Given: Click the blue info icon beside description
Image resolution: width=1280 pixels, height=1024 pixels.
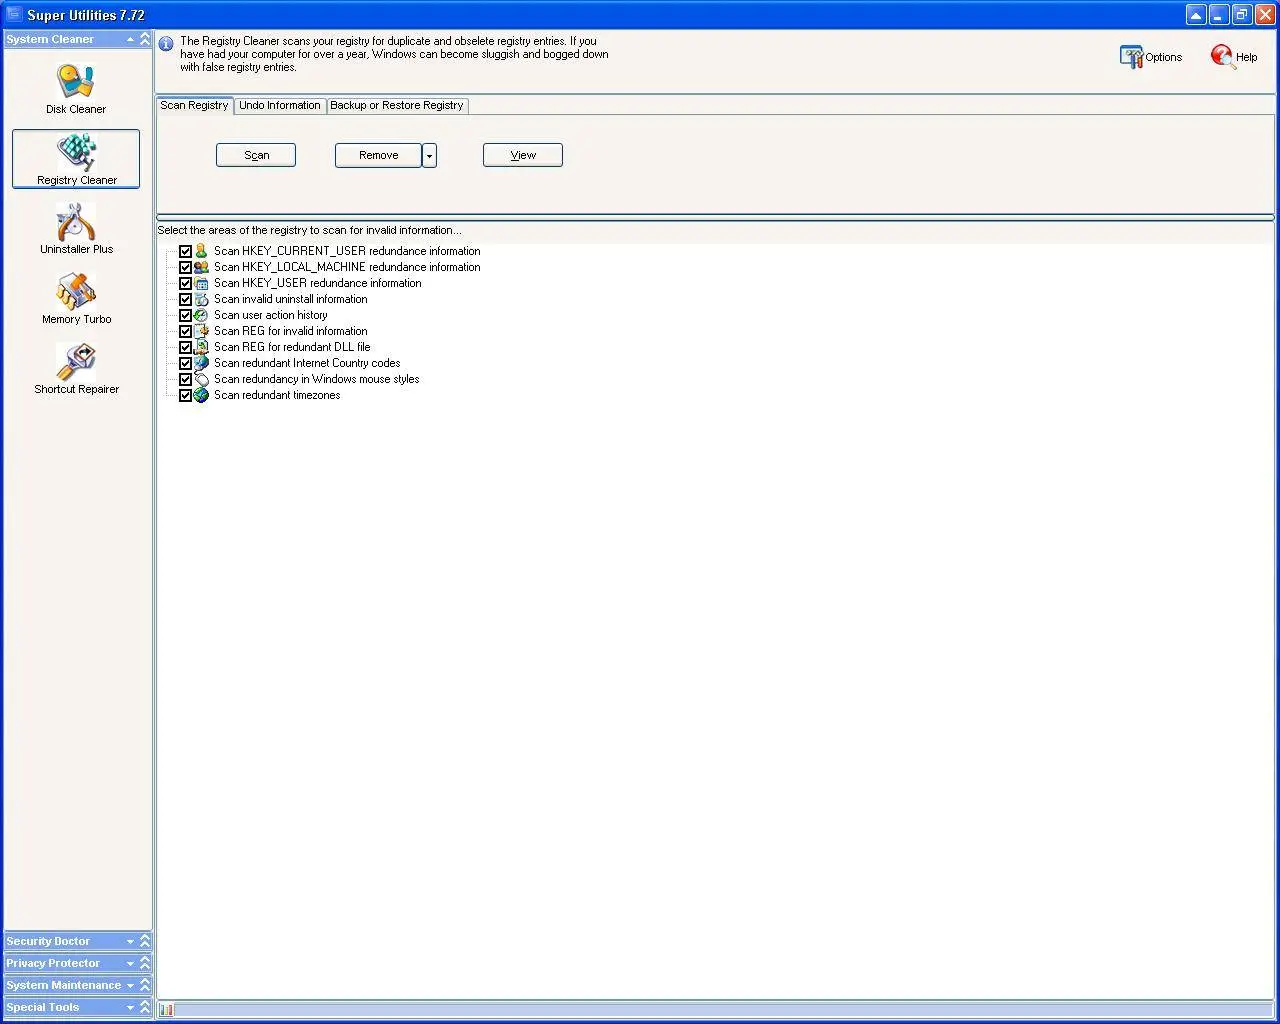Looking at the screenshot, I should pos(166,44).
